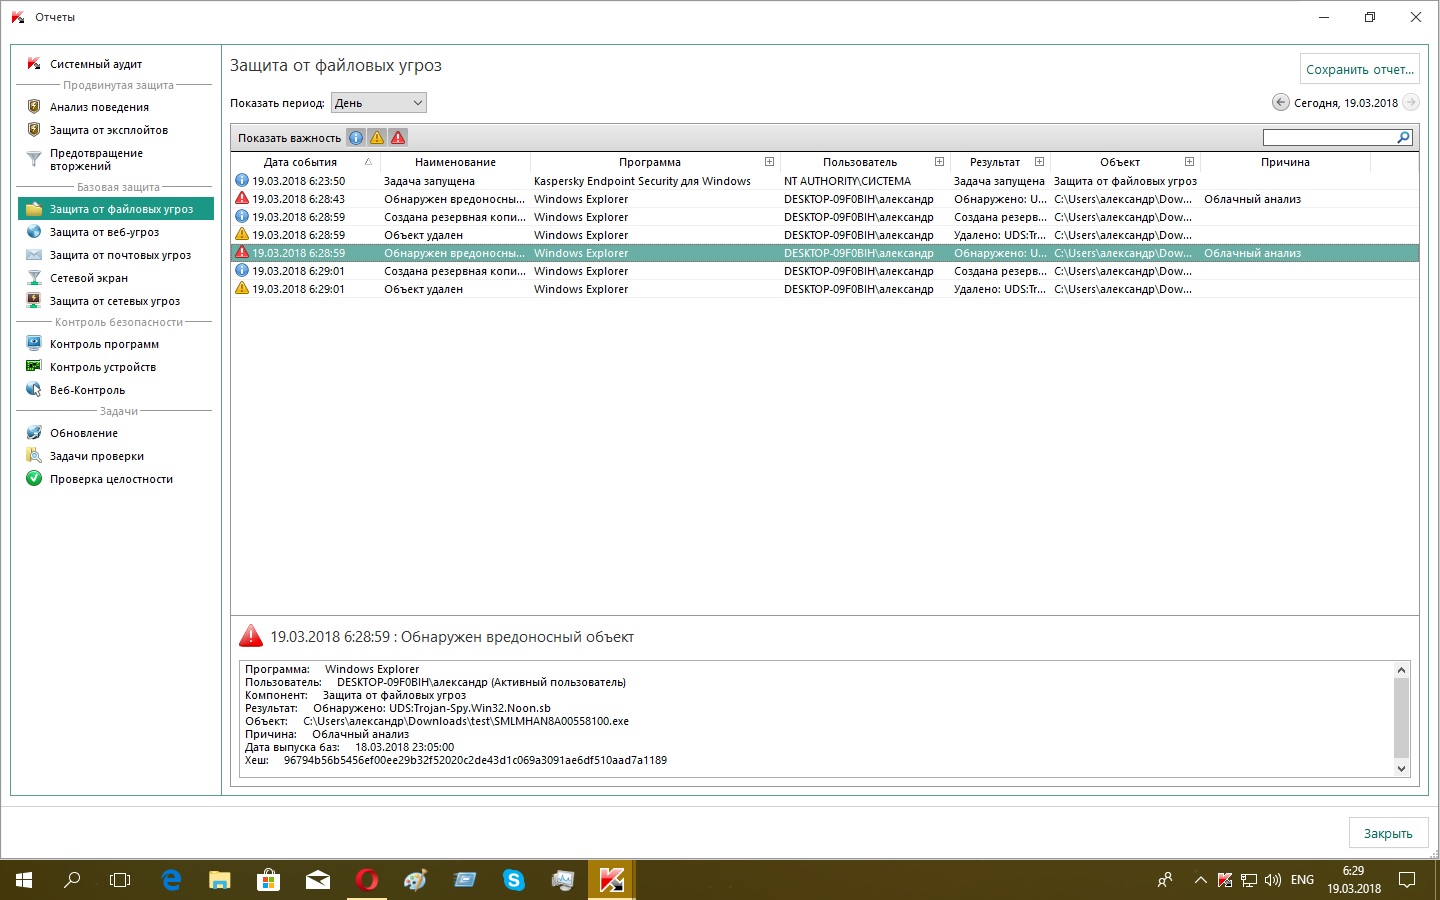This screenshot has width=1440, height=900.
Task: Select the 6:28:59 Создана резервная копия row
Action: click(x=825, y=217)
